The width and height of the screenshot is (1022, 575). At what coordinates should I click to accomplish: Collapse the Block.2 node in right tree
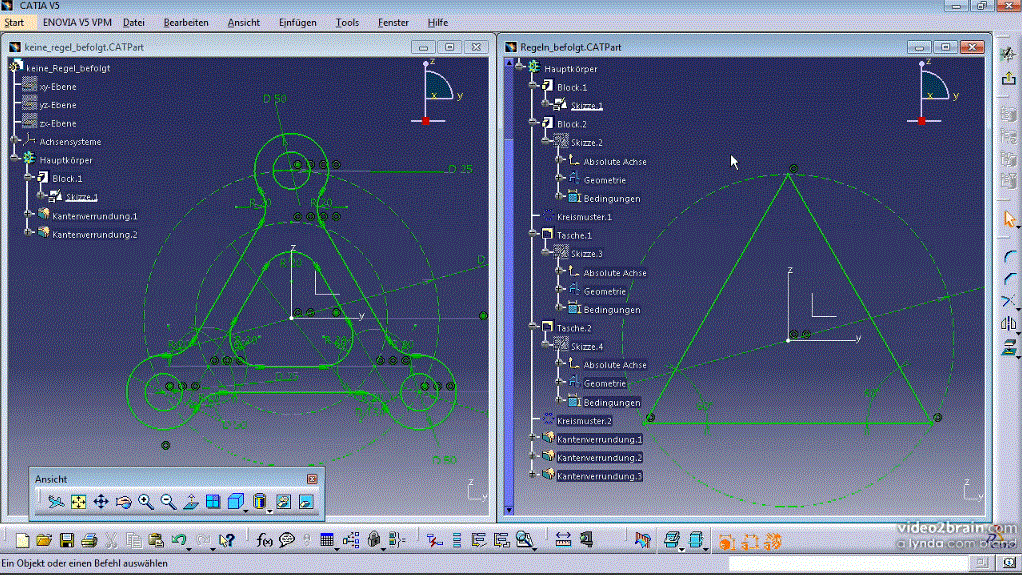533,123
